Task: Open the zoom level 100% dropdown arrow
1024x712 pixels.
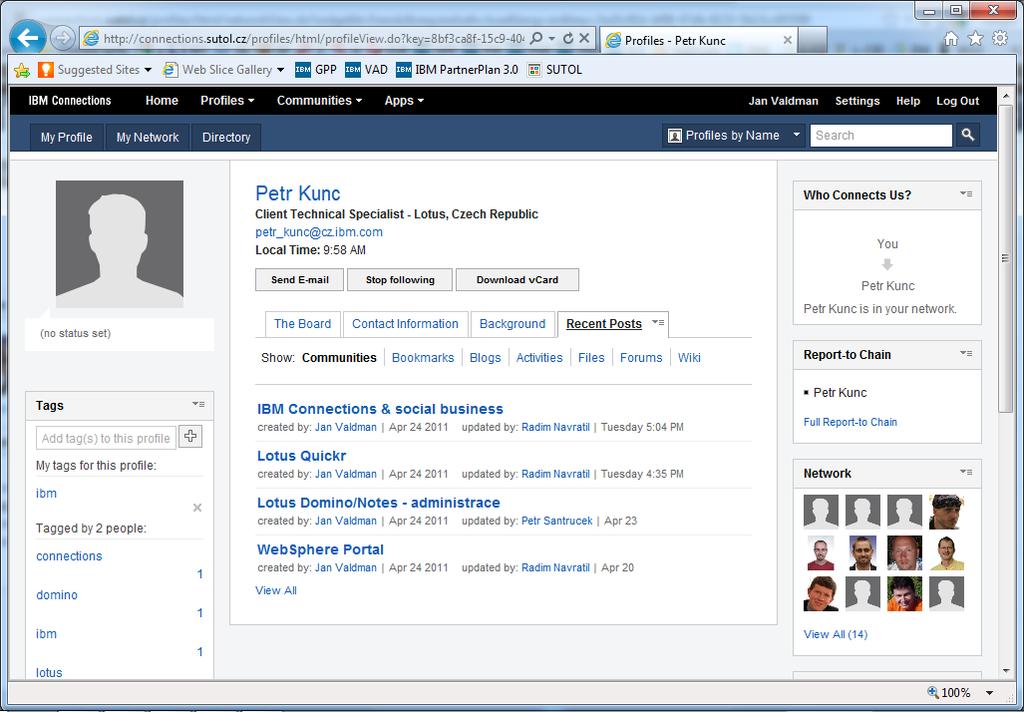Action: 989,693
